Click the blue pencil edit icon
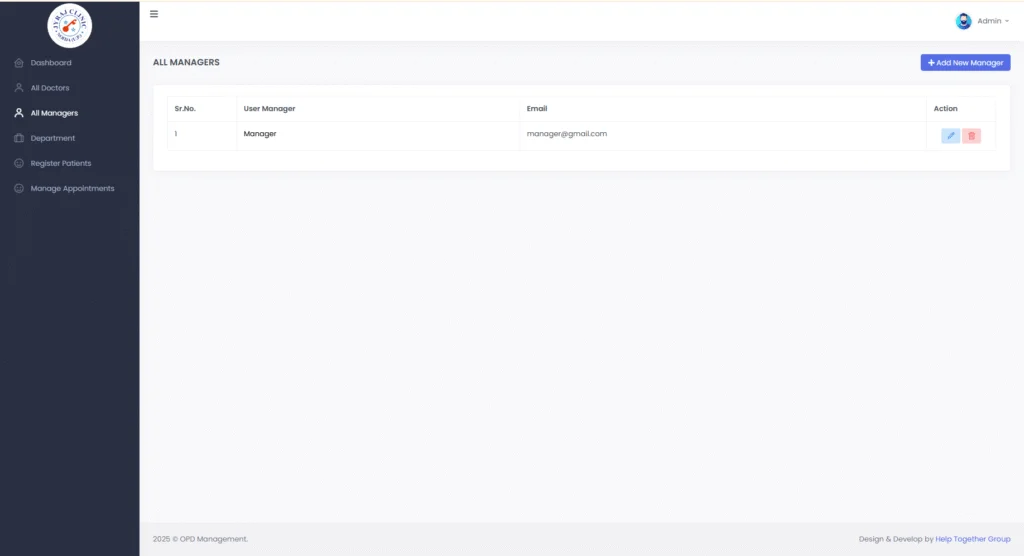 click(x=950, y=136)
